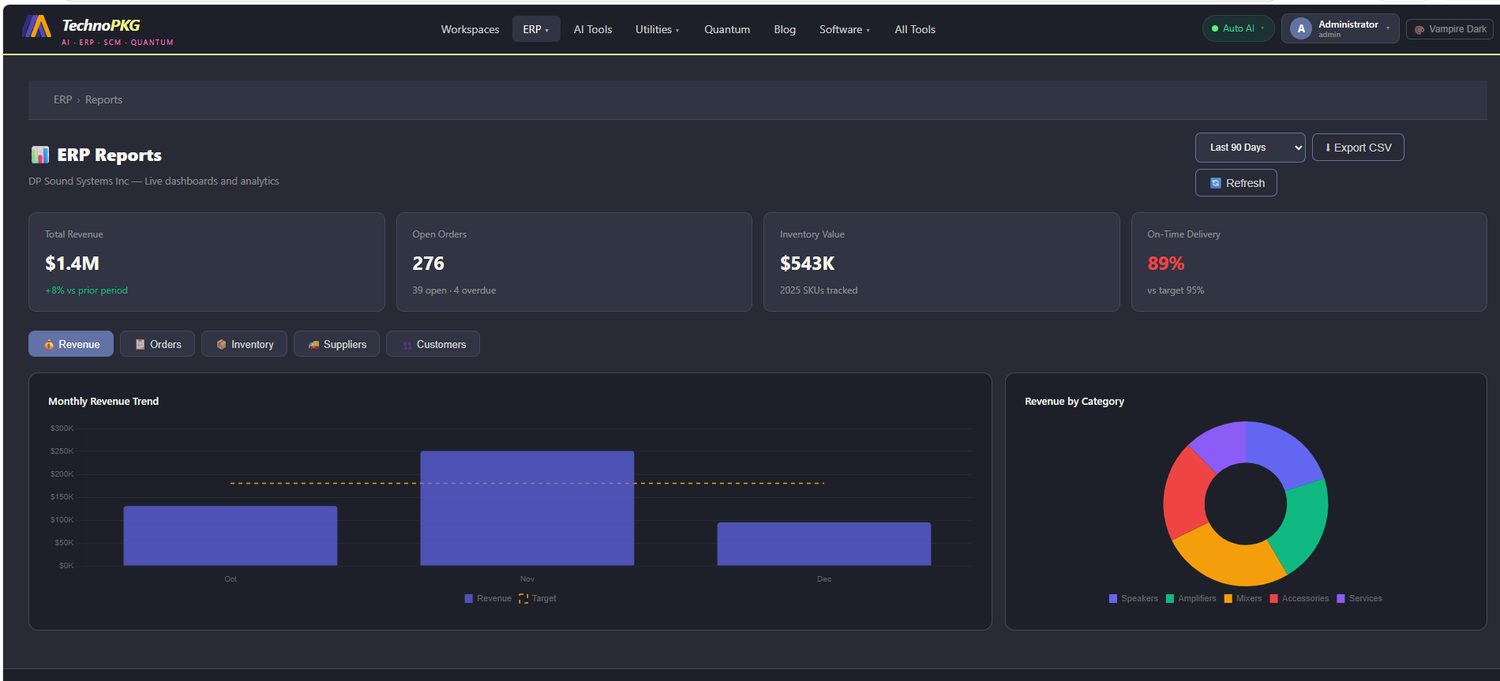Toggle Accessories legend in category chart
1500x681 pixels.
click(x=1299, y=598)
